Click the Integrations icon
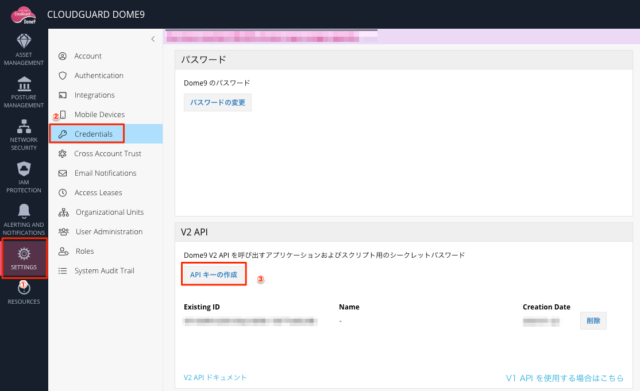The width and height of the screenshot is (640, 391). 62,95
